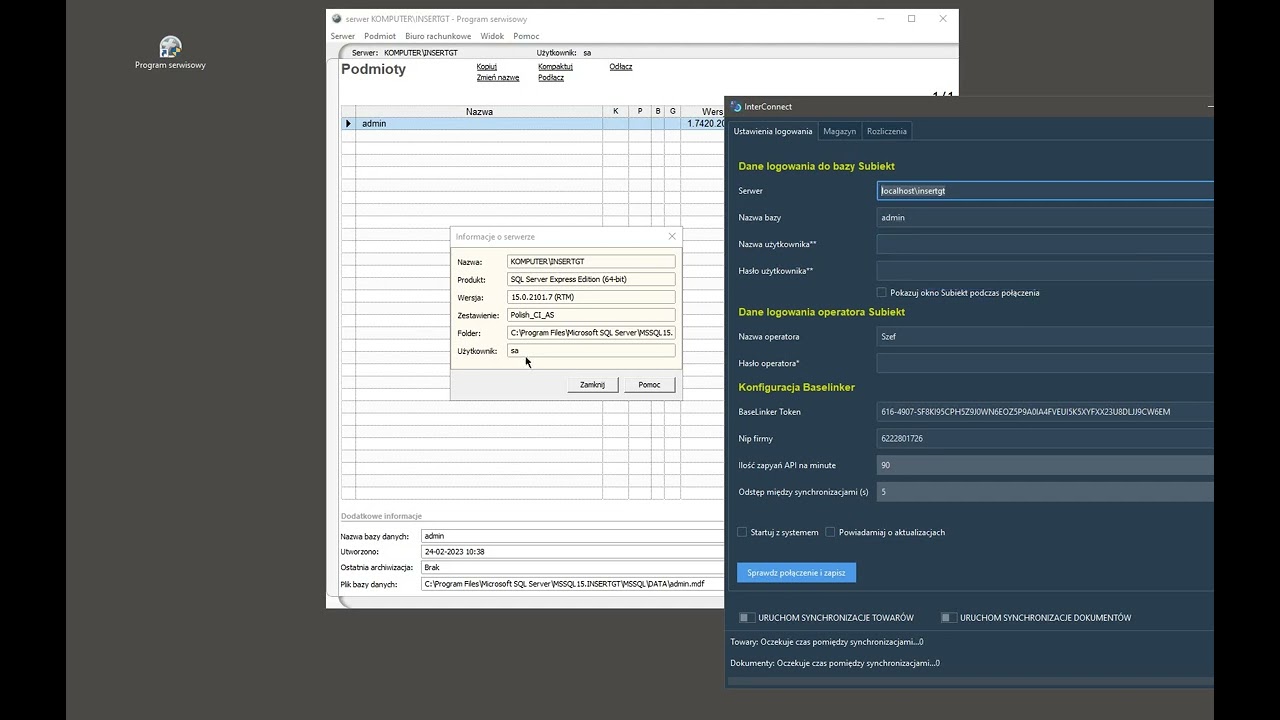Screen dimensions: 1280x720
Task: Select the admin database row
Action: point(533,124)
